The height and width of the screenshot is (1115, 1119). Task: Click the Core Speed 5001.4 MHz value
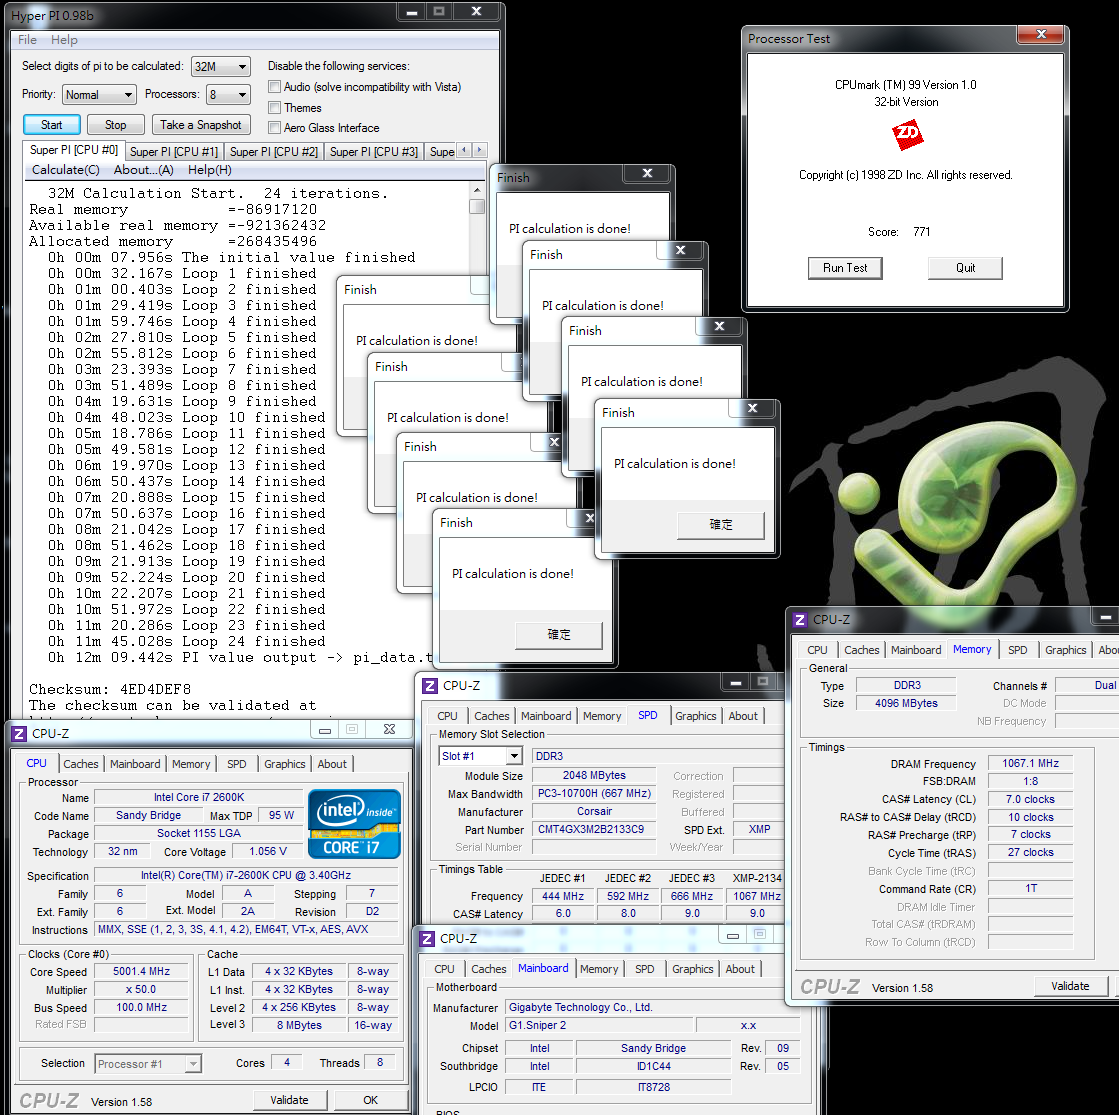(141, 972)
